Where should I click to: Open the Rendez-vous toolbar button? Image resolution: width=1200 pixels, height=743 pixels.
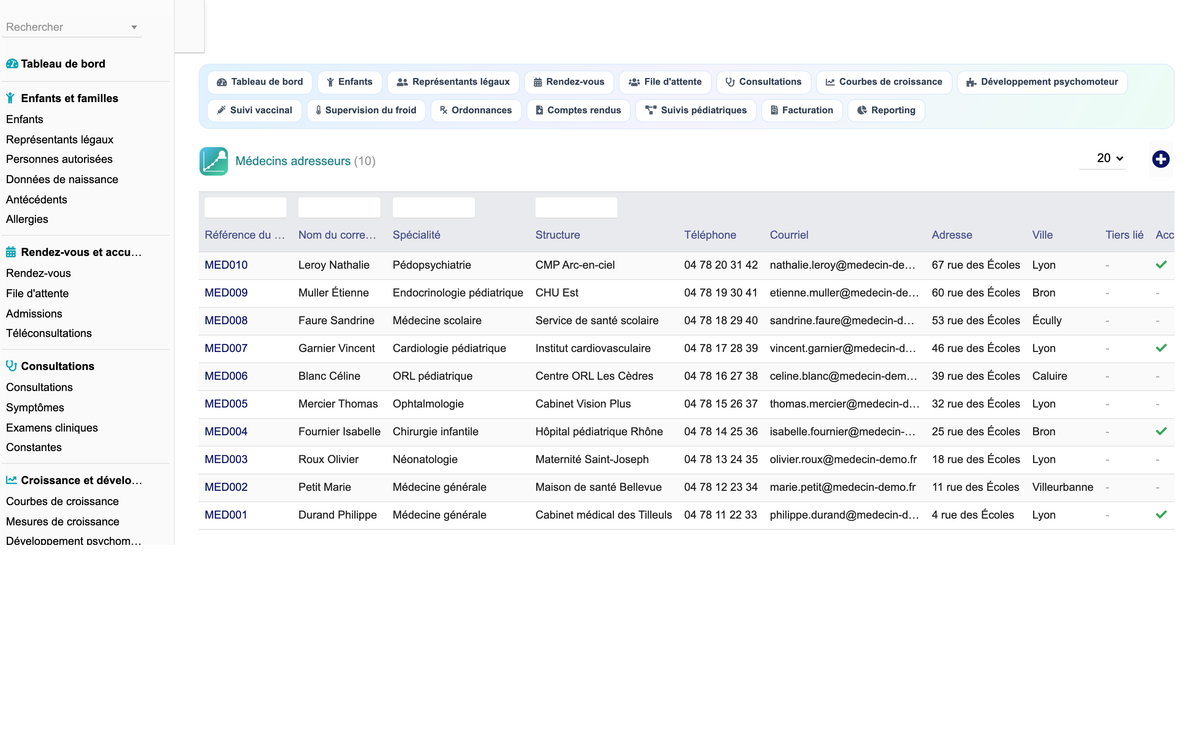pos(569,82)
